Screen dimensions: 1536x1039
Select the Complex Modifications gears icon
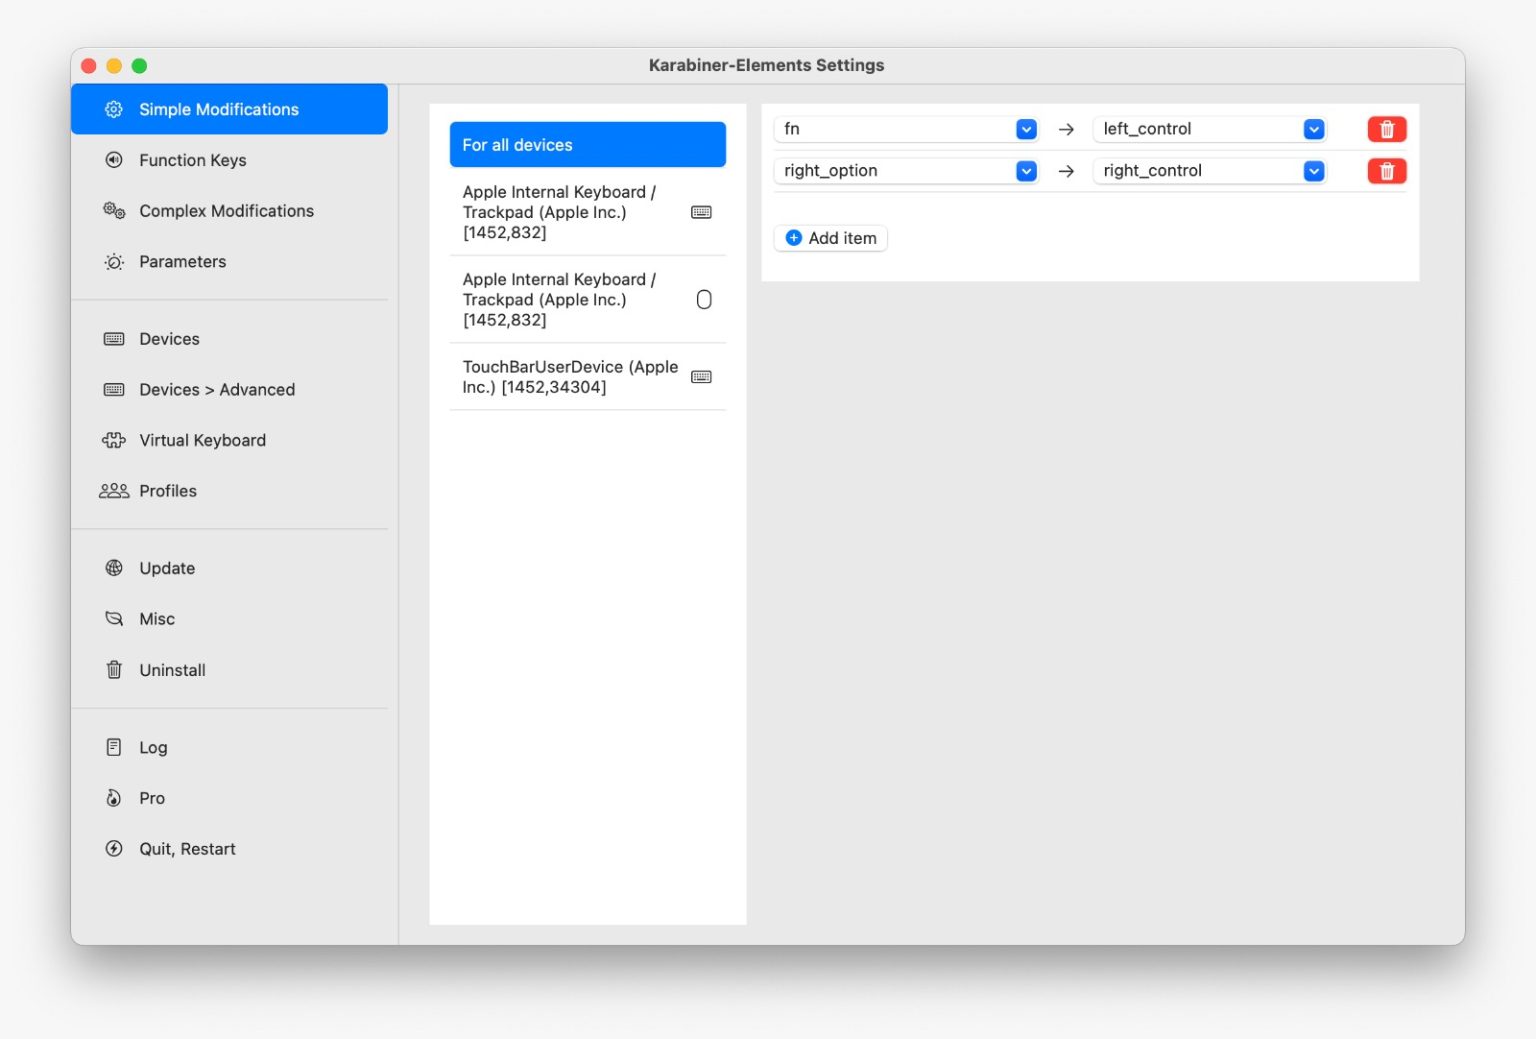[113, 210]
